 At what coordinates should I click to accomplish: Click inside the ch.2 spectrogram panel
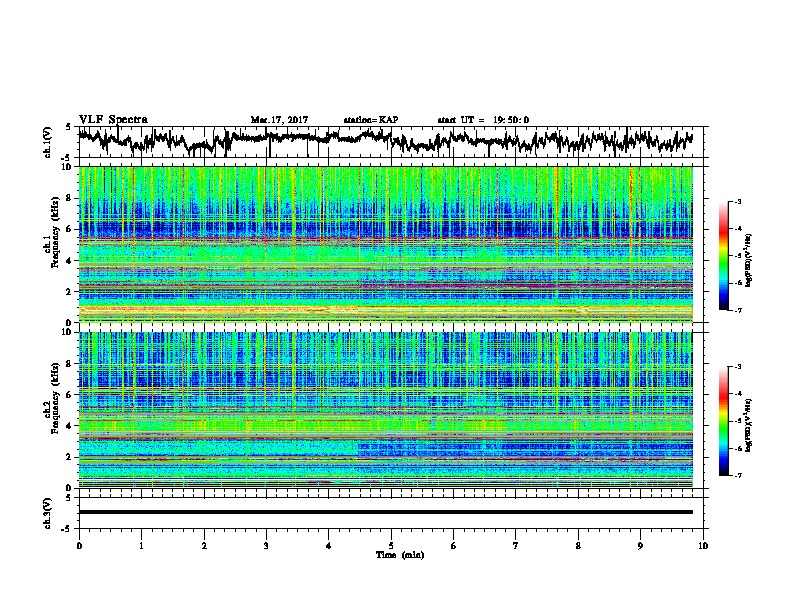(x=385, y=410)
